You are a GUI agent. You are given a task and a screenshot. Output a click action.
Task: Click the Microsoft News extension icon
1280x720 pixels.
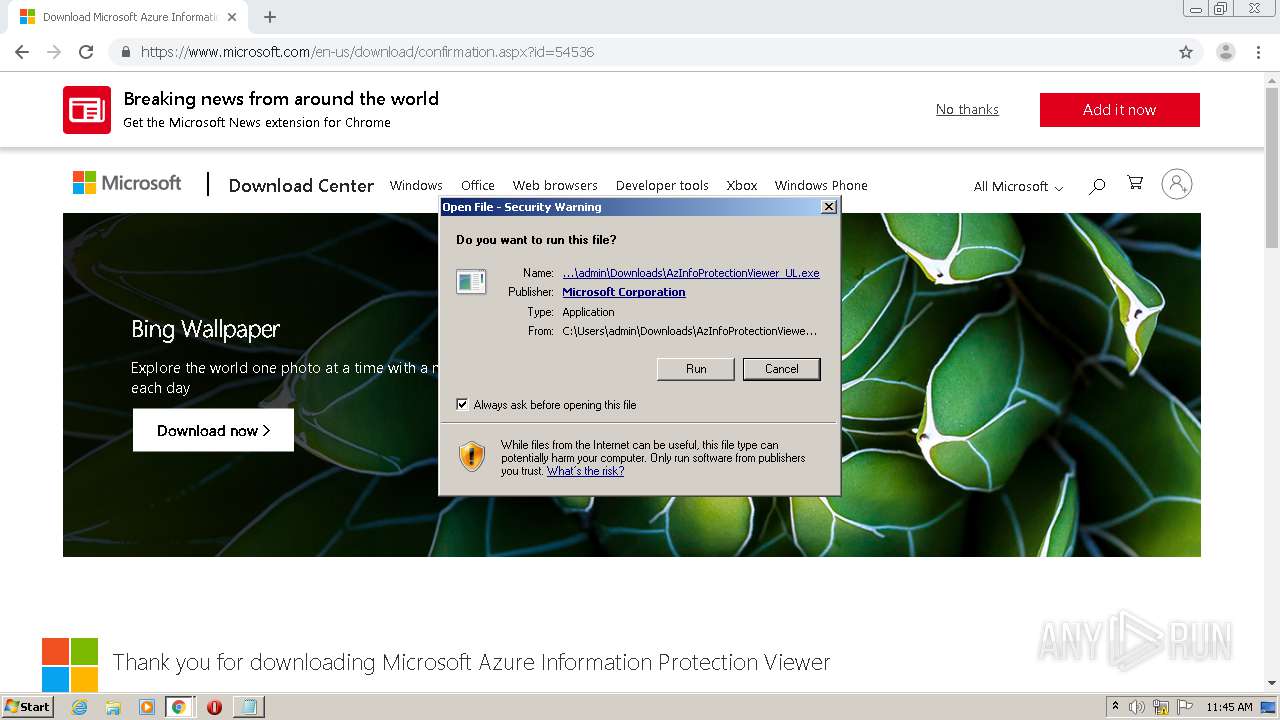tap(87, 110)
